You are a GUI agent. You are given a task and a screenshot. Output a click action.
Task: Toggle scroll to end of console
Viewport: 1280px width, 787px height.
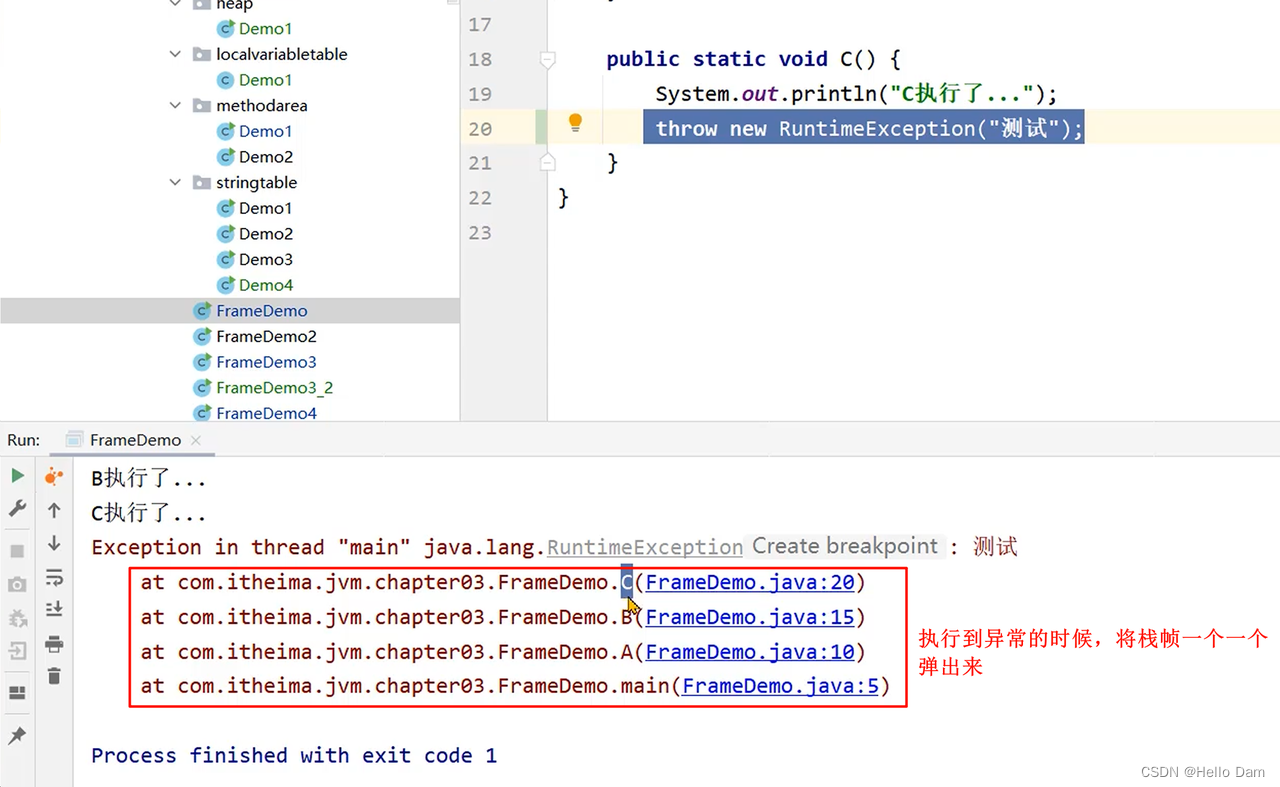(54, 609)
